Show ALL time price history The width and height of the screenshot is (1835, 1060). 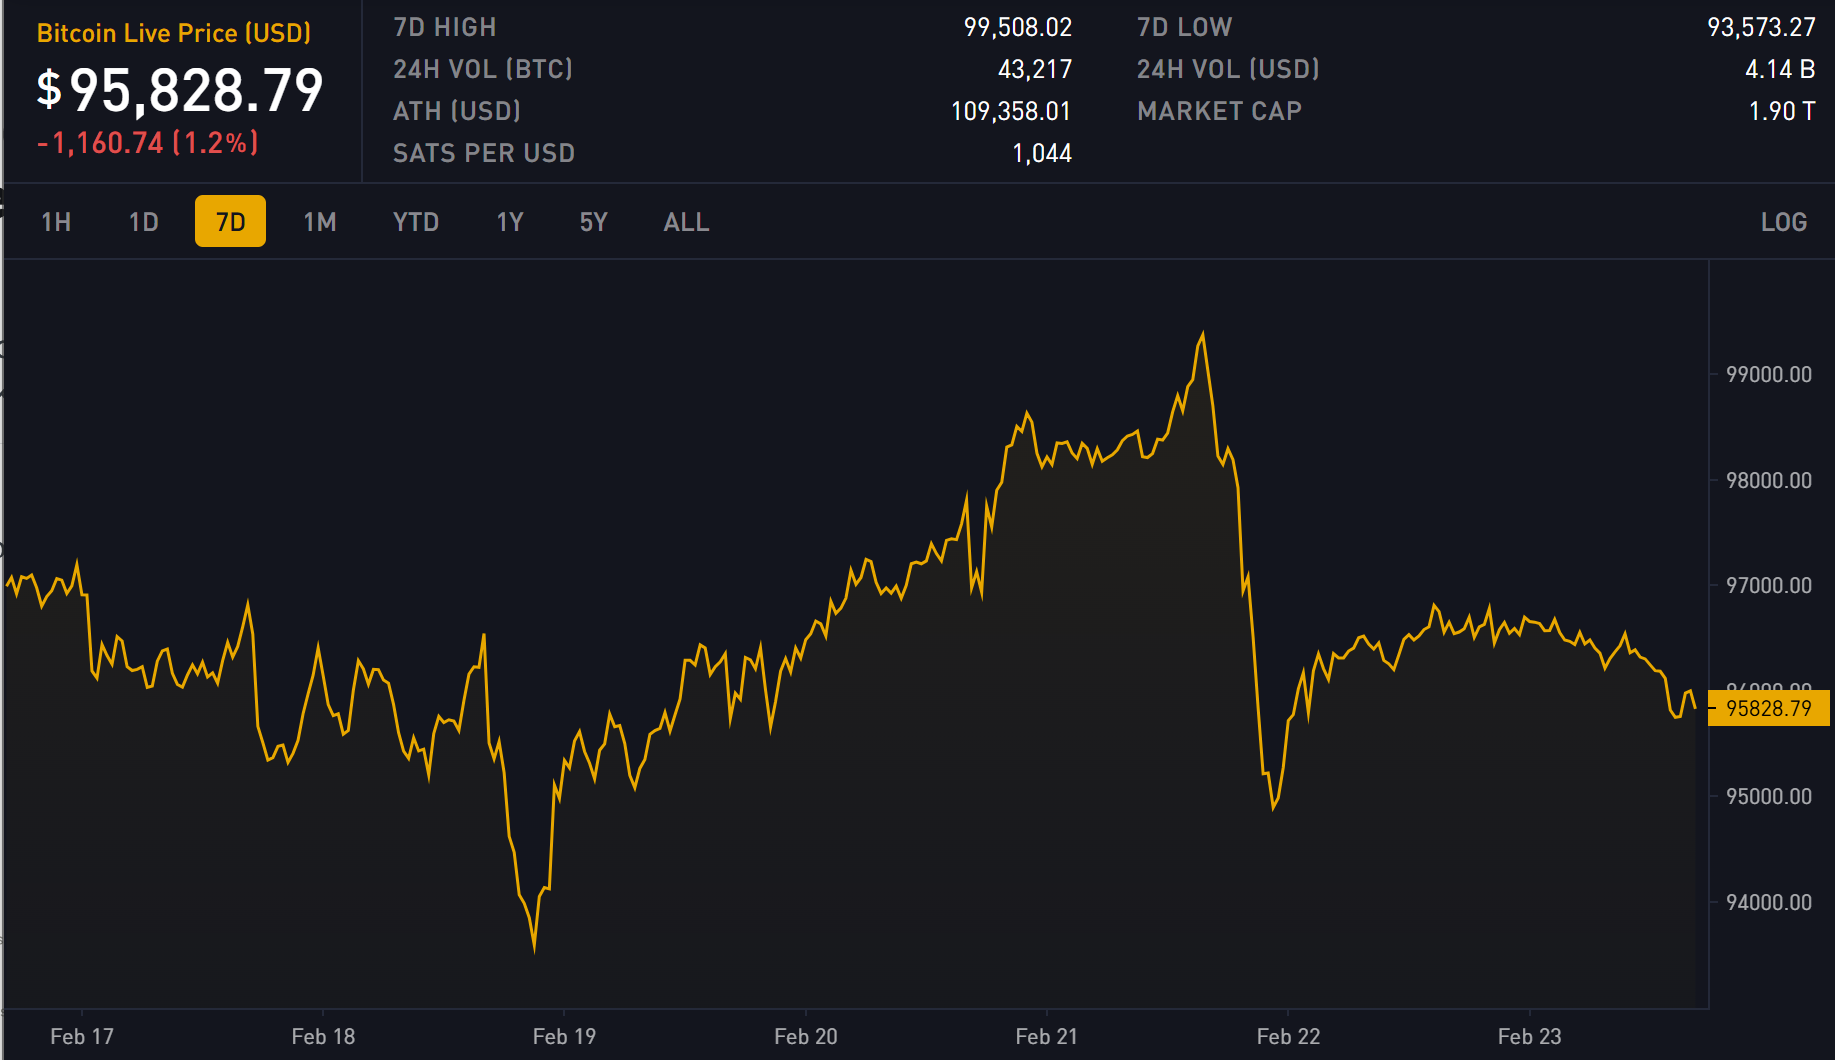(x=686, y=222)
